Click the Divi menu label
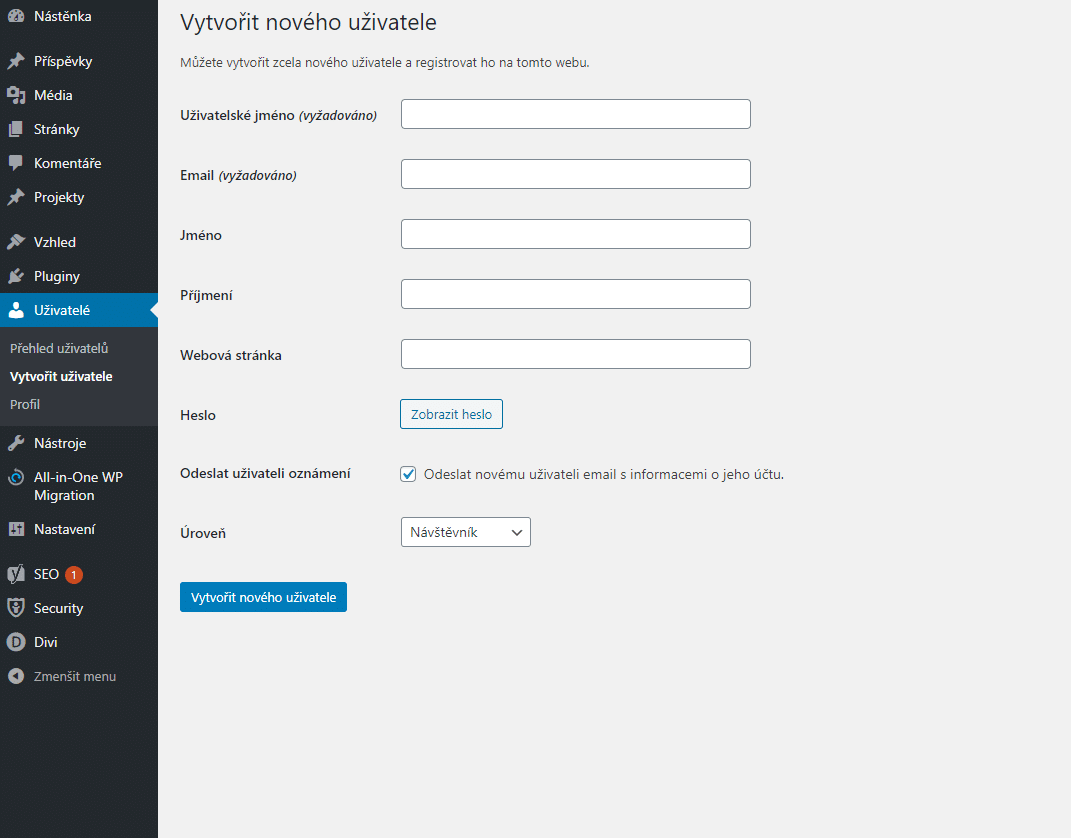Screen dimensions: 1071x838 tap(46, 643)
